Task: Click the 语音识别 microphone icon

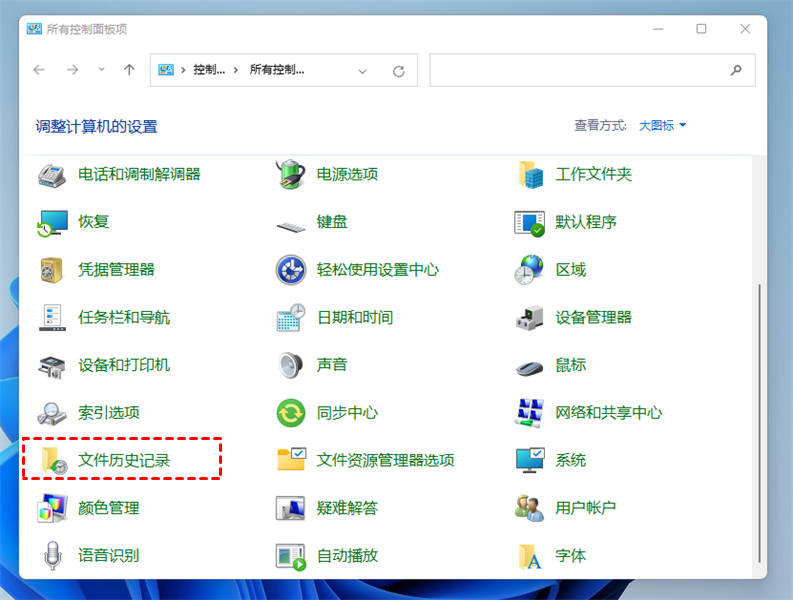Action: pyautogui.click(x=53, y=555)
